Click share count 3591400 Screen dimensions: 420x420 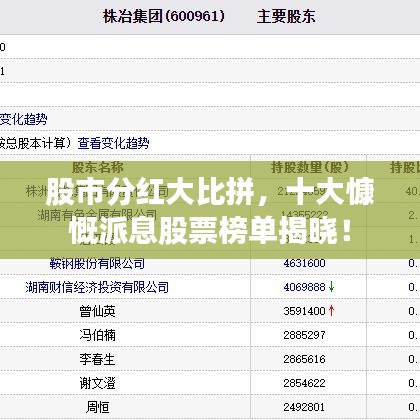click(x=304, y=311)
